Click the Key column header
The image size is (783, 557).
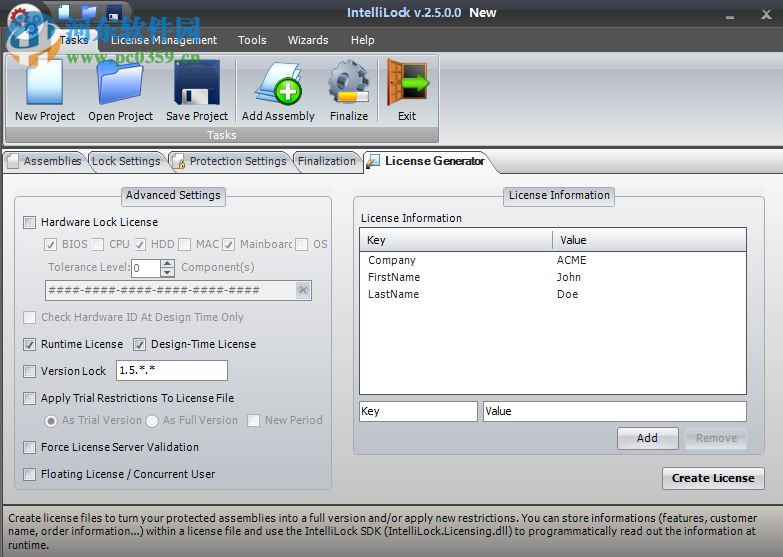pyautogui.click(x=456, y=240)
